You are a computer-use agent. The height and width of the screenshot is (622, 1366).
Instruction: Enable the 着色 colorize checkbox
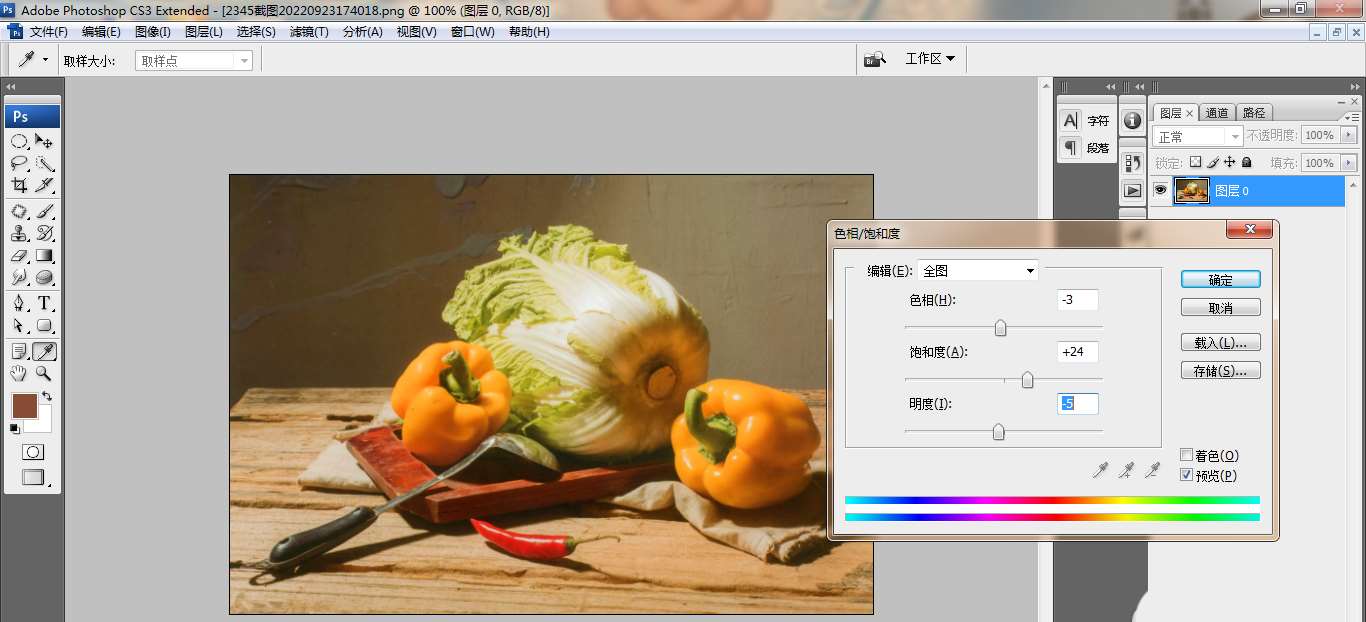(1187, 455)
